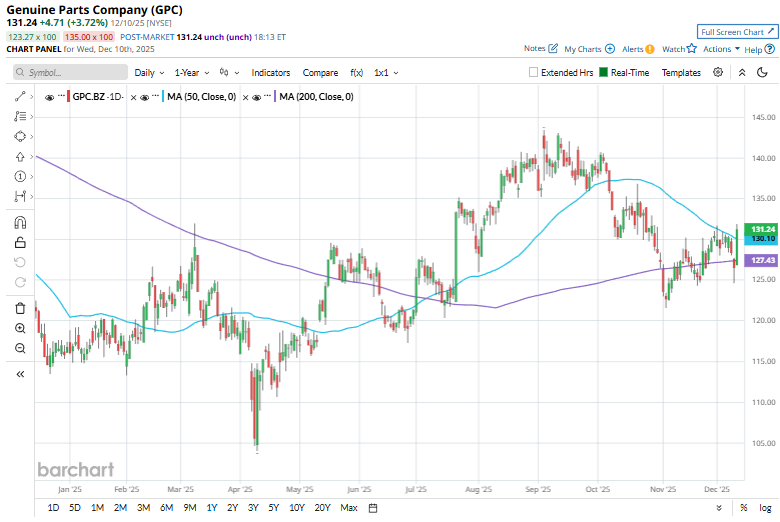
Task: Open the Indicators menu
Action: (270, 73)
